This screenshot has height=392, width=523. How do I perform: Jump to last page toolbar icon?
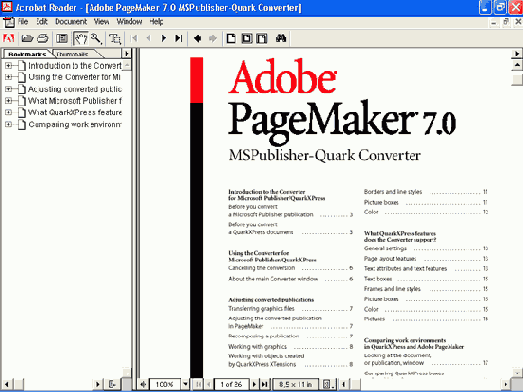(x=179, y=39)
